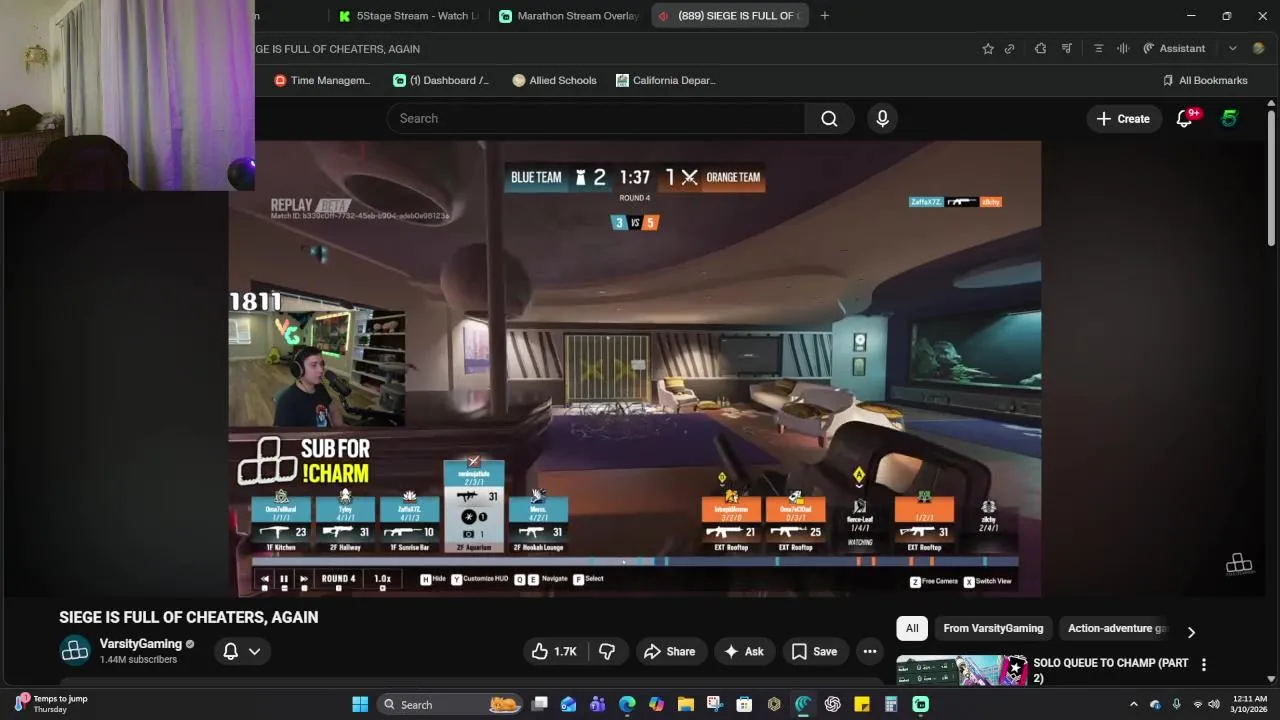Toggle the subscription notification bell
The width and height of the screenshot is (1280, 720).
point(230,651)
